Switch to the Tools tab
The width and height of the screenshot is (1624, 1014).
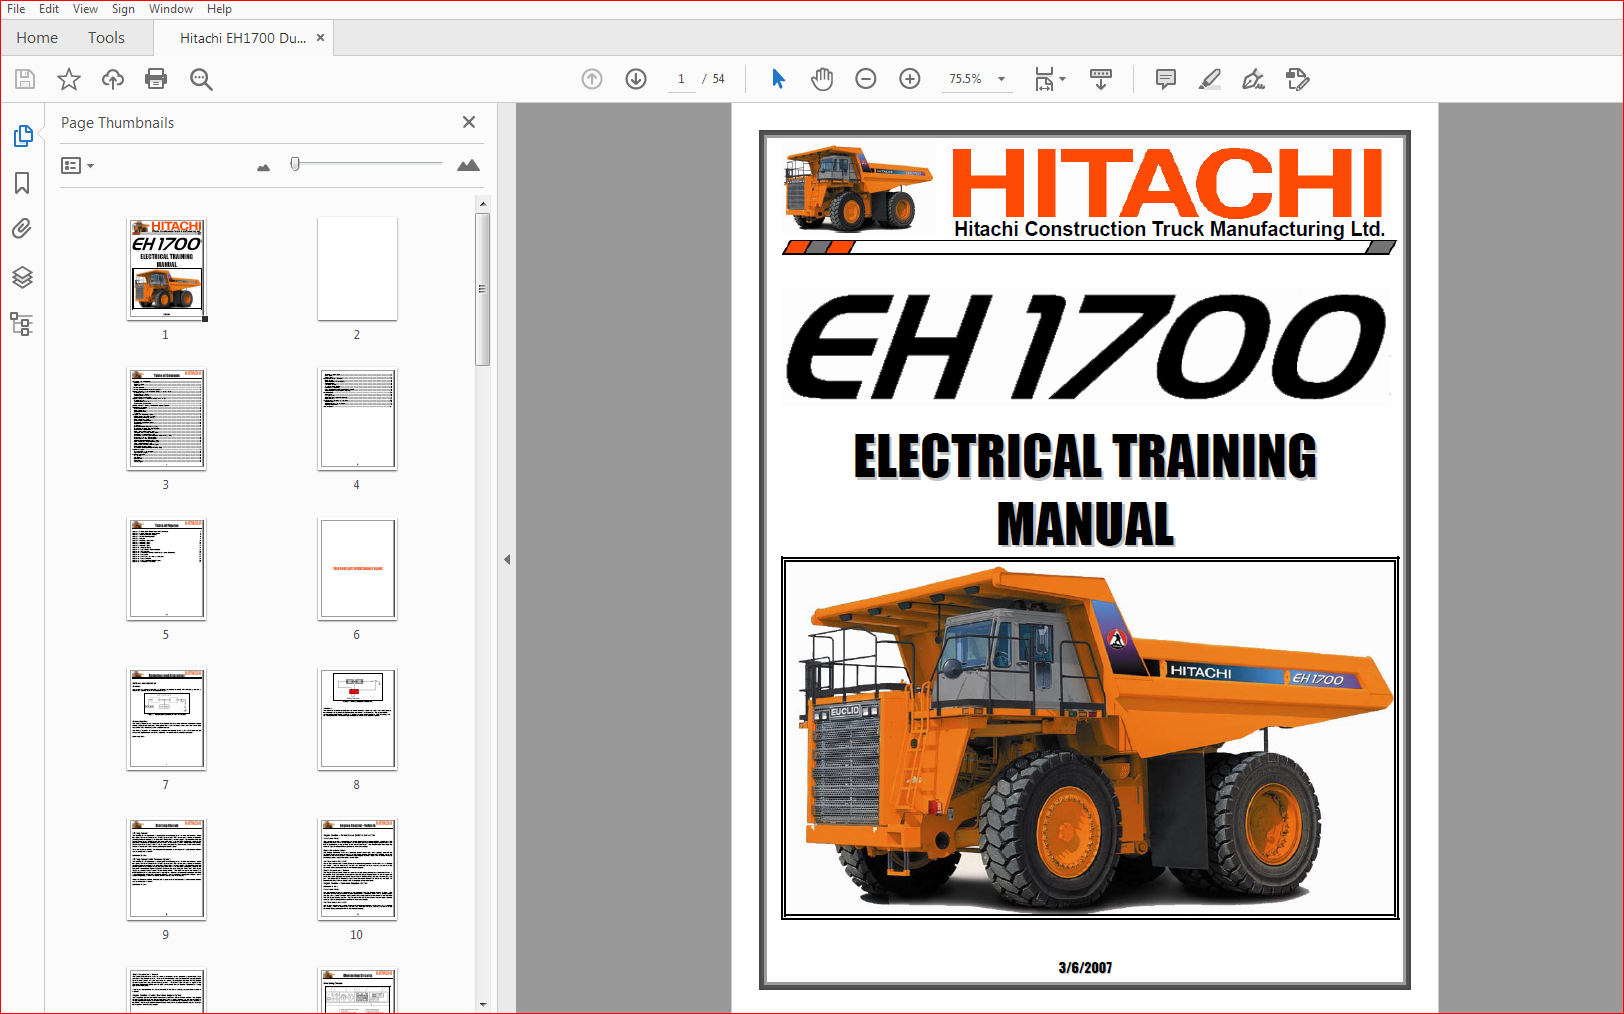(106, 38)
